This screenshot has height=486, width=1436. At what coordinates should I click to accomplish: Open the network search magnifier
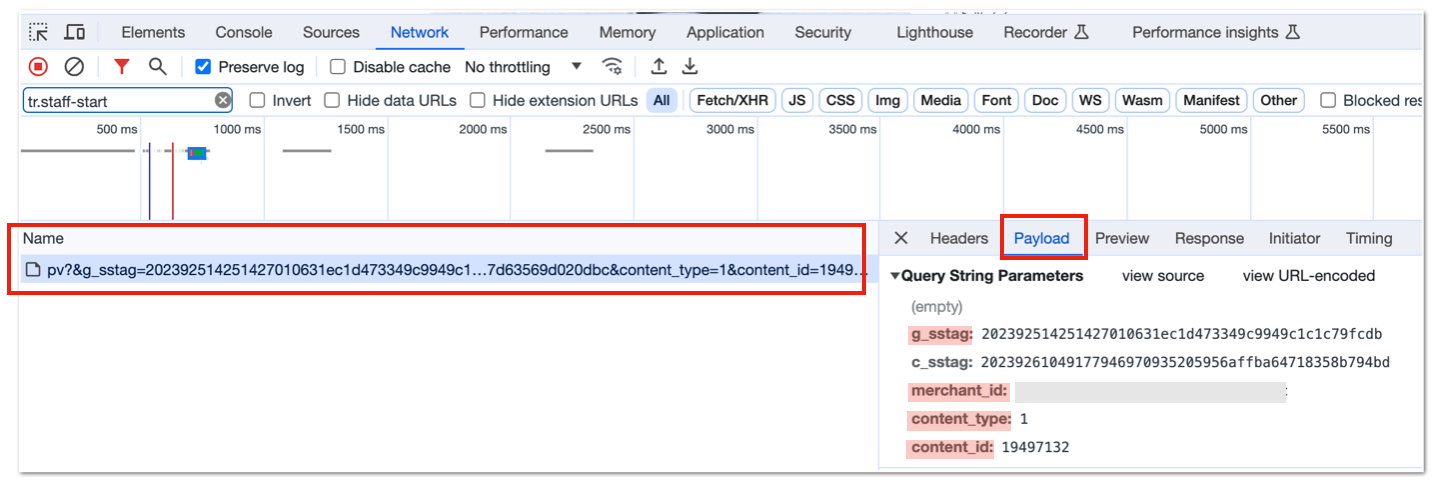(157, 67)
